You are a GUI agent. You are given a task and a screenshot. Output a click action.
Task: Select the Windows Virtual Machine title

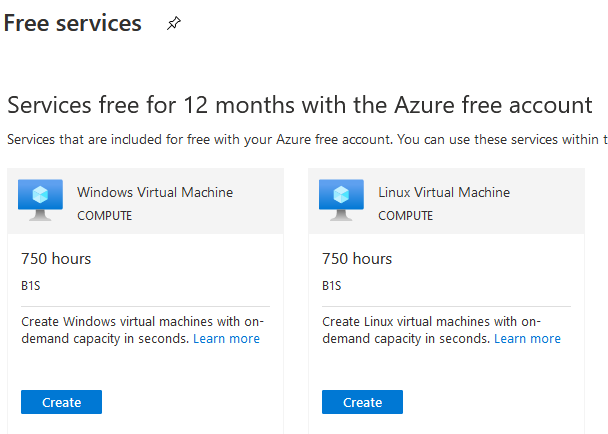pos(155,192)
